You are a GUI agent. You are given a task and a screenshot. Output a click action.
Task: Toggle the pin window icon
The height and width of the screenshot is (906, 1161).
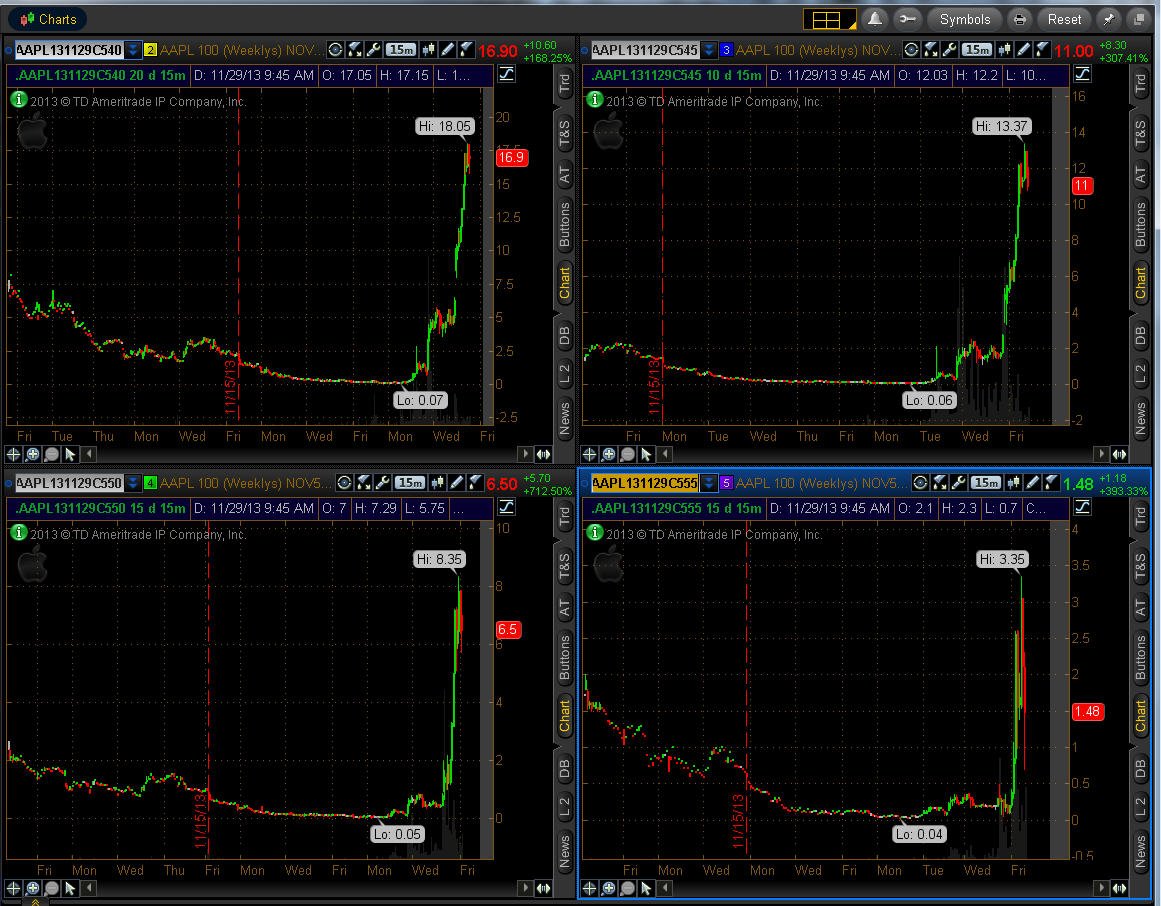(1108, 19)
